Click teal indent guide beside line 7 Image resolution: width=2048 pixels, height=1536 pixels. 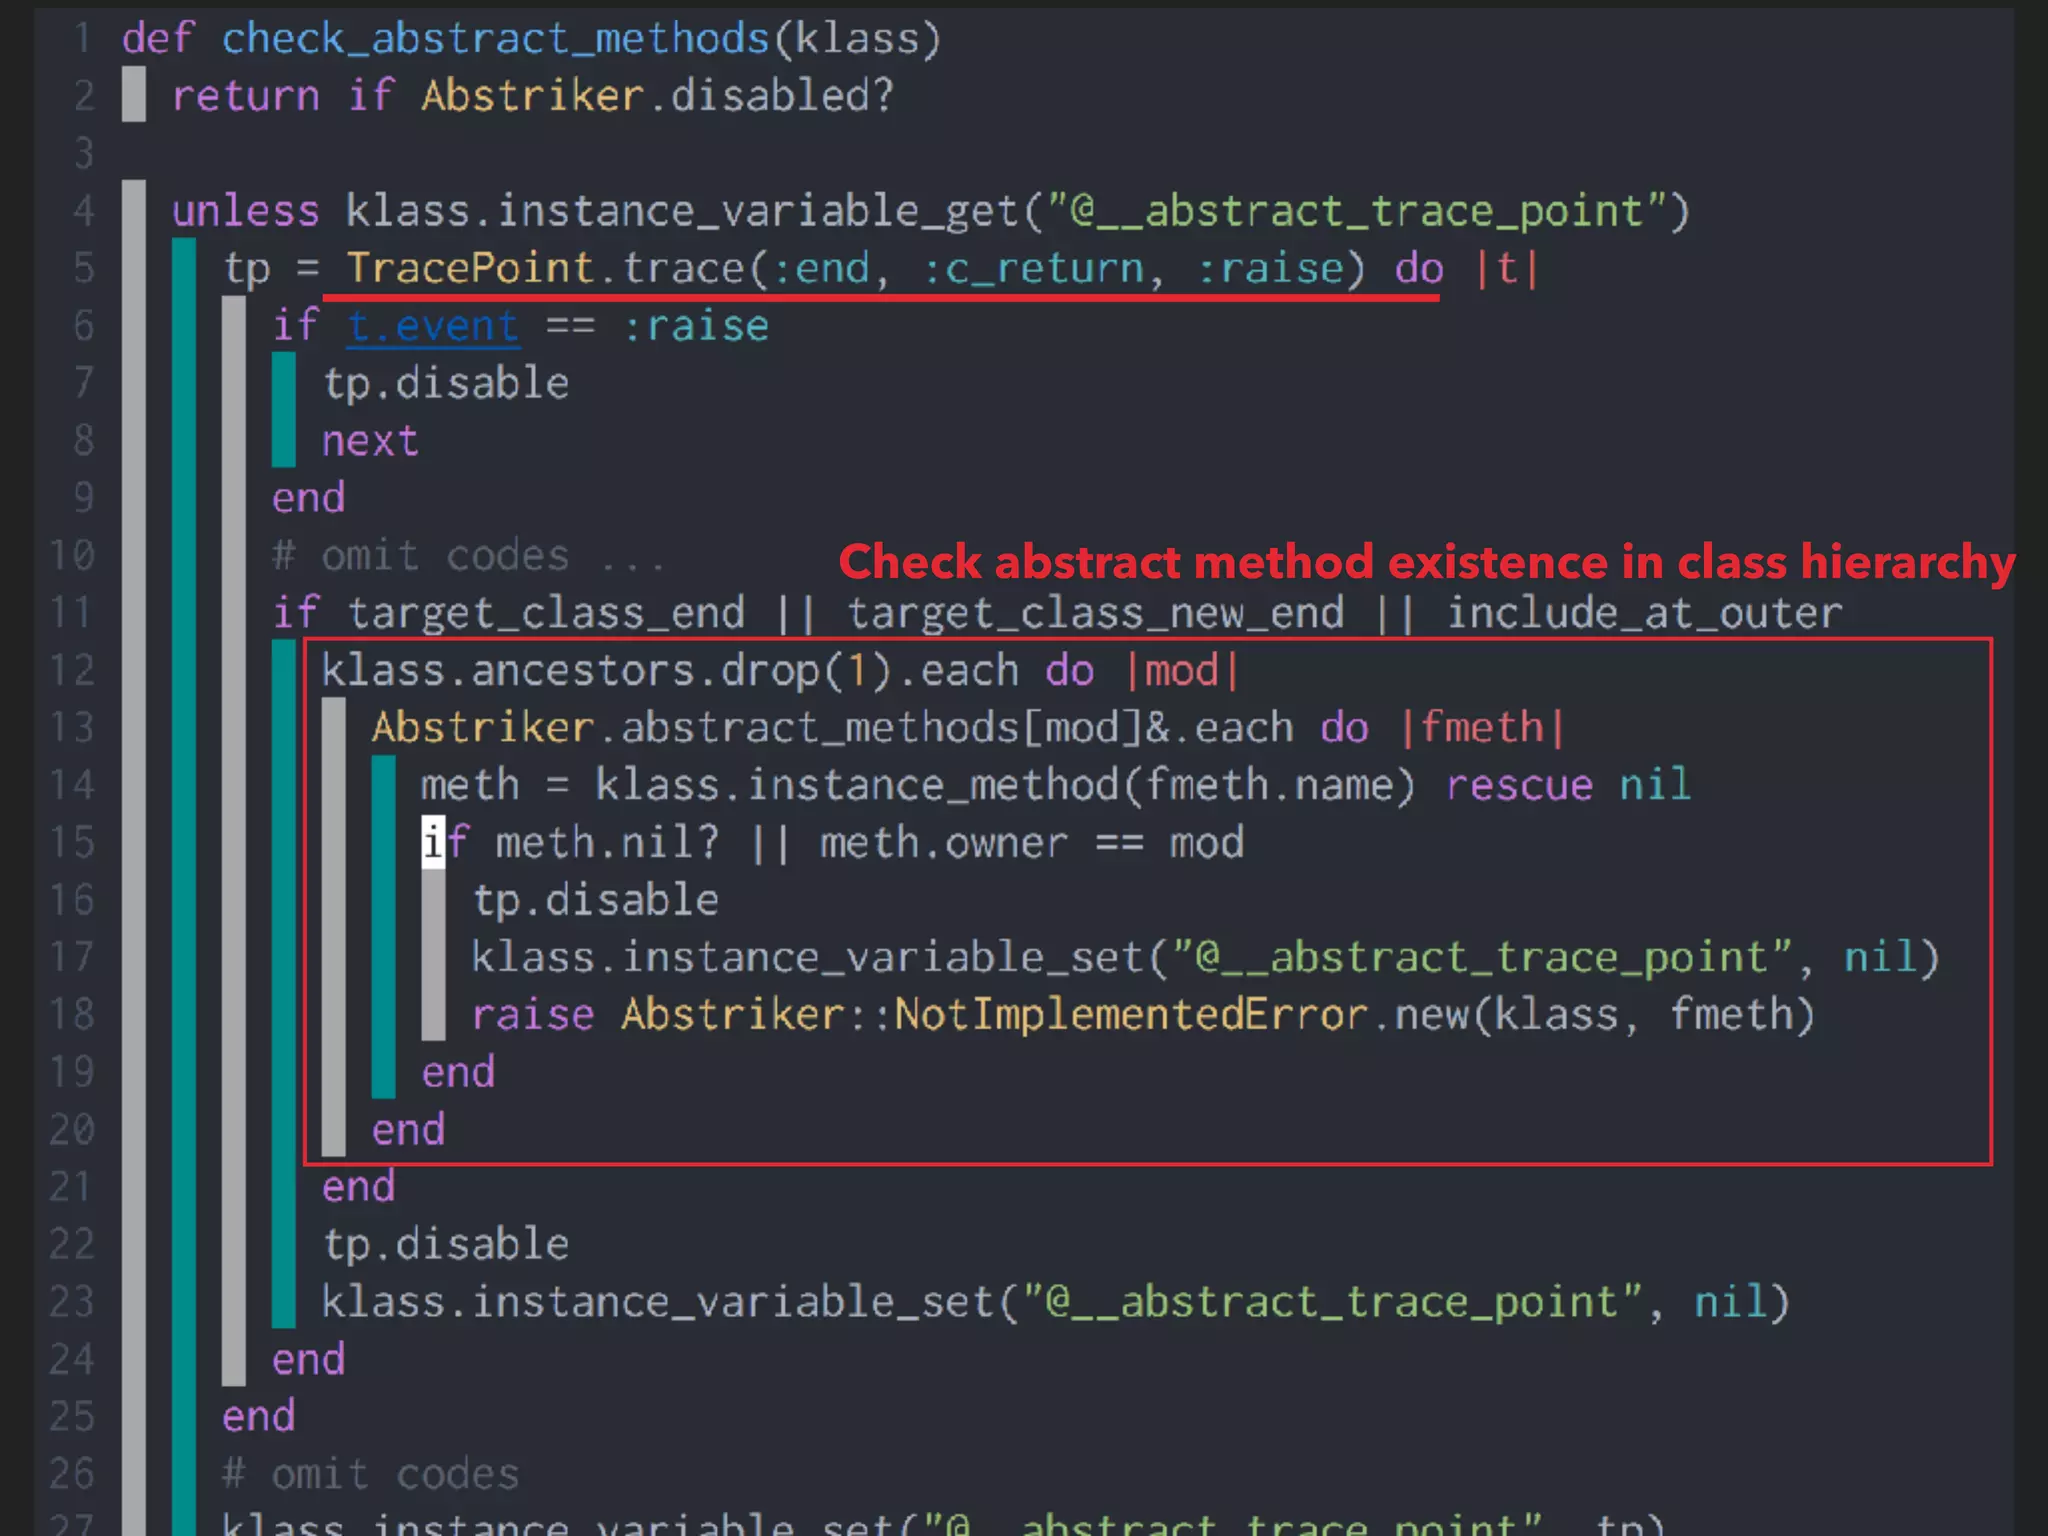tap(284, 384)
